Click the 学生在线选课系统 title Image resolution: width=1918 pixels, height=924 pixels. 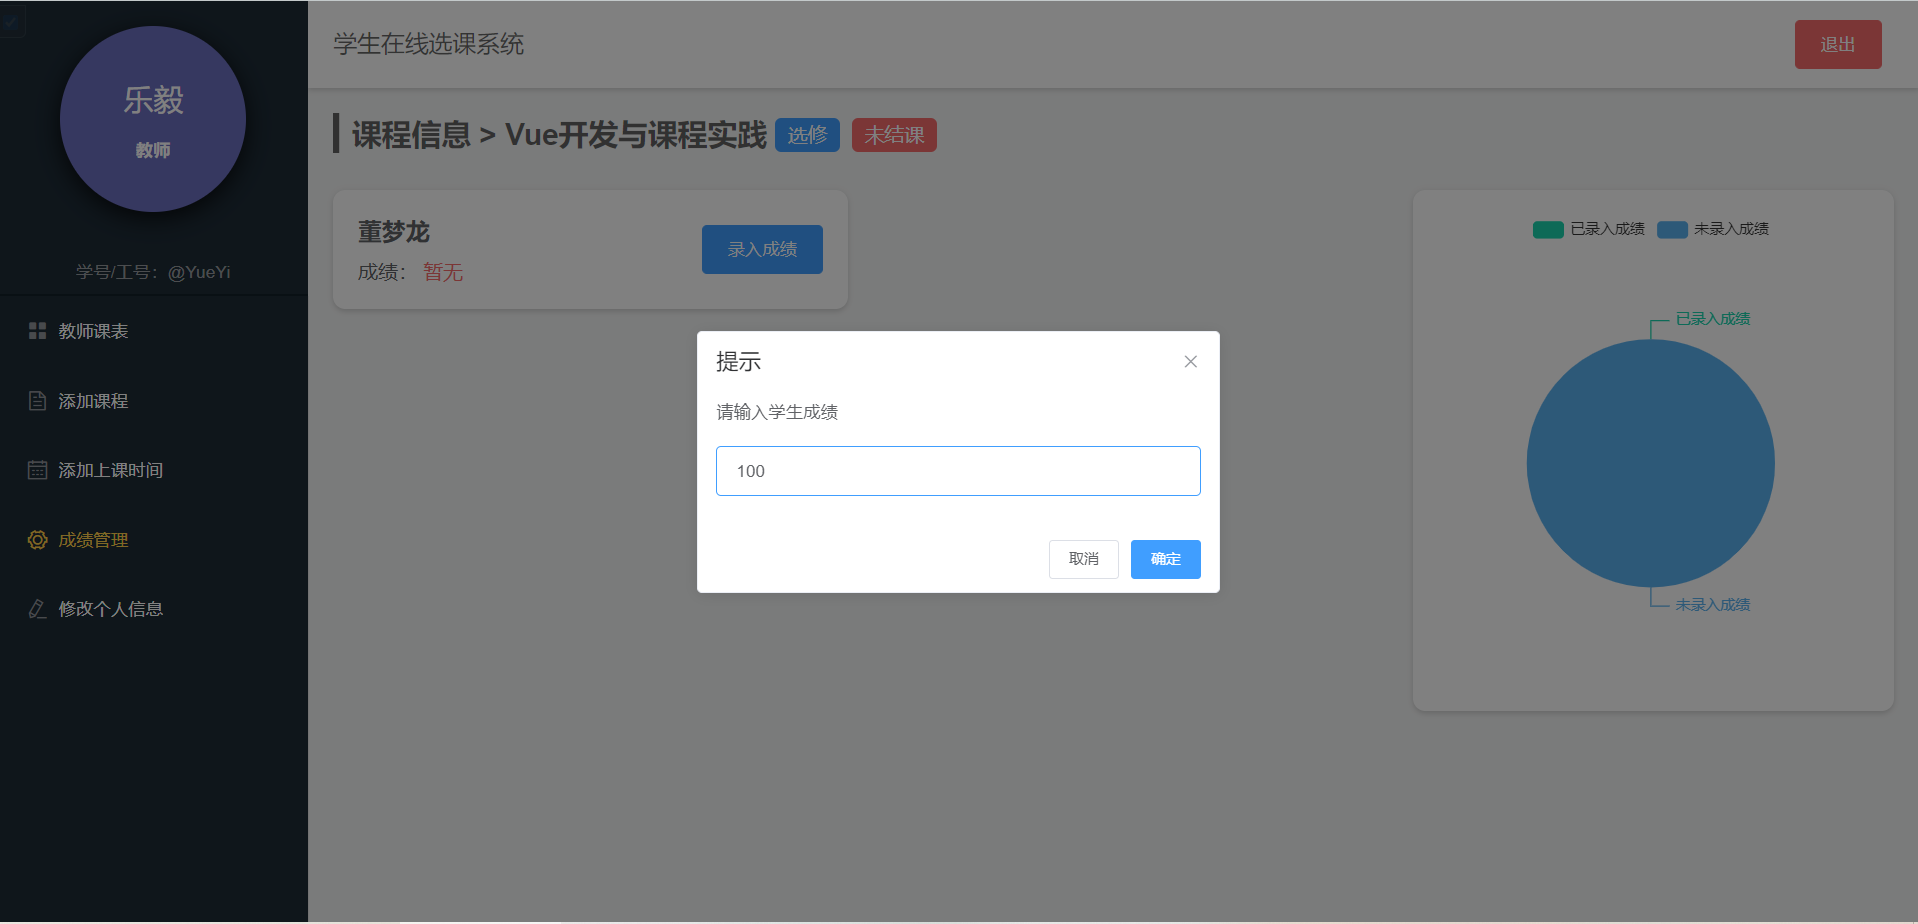pyautogui.click(x=428, y=44)
